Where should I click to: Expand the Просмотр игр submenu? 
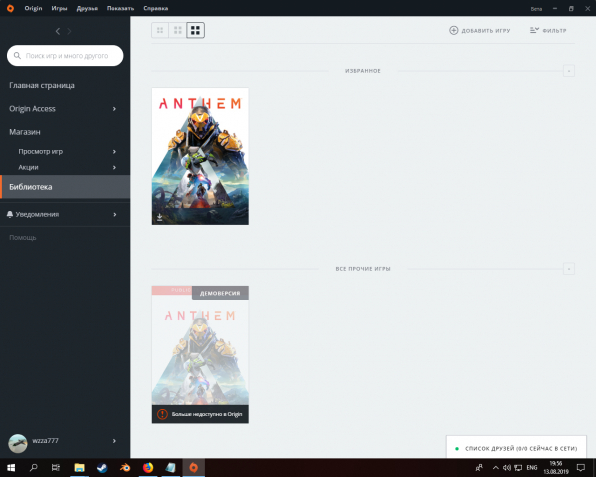pos(114,152)
